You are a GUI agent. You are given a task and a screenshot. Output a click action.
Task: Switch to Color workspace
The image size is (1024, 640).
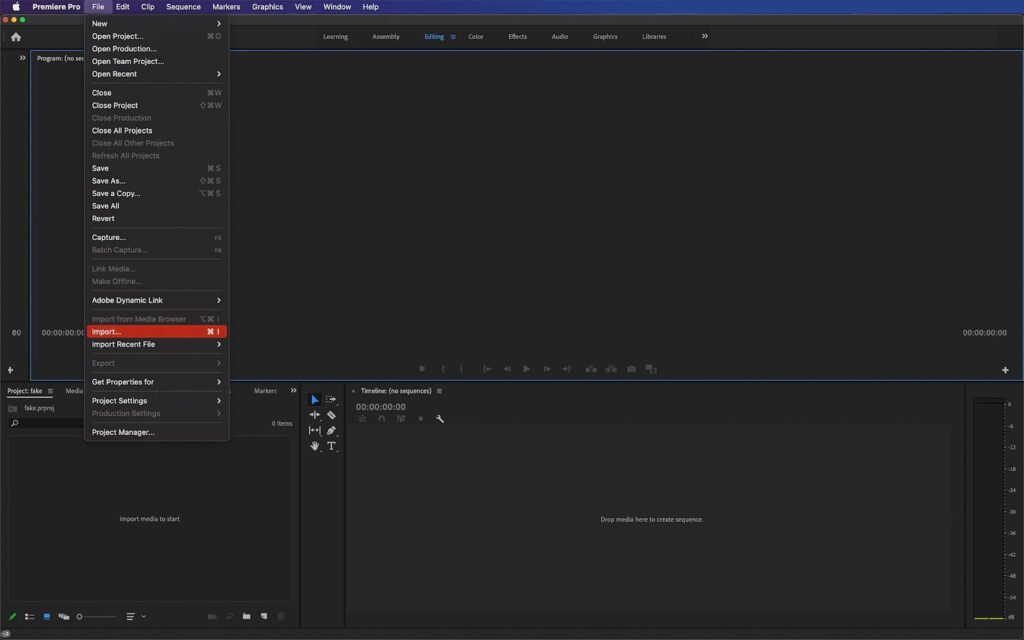point(475,37)
